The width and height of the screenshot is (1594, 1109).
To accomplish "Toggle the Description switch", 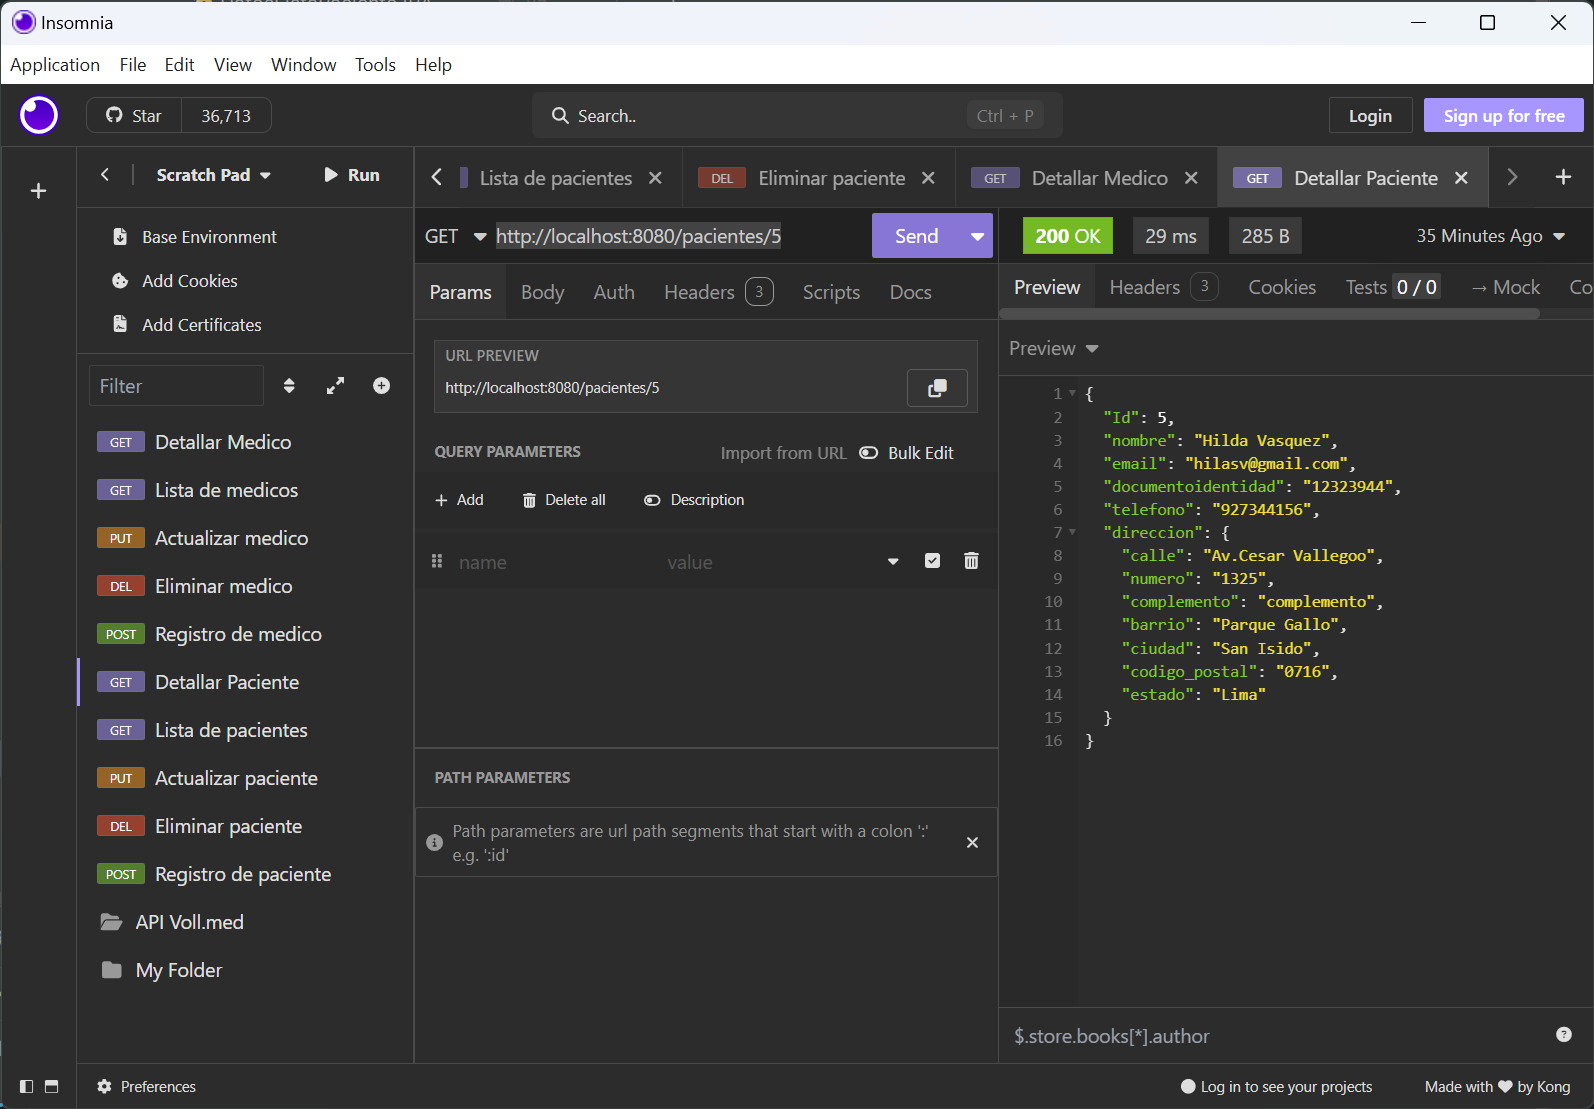I will tap(694, 500).
